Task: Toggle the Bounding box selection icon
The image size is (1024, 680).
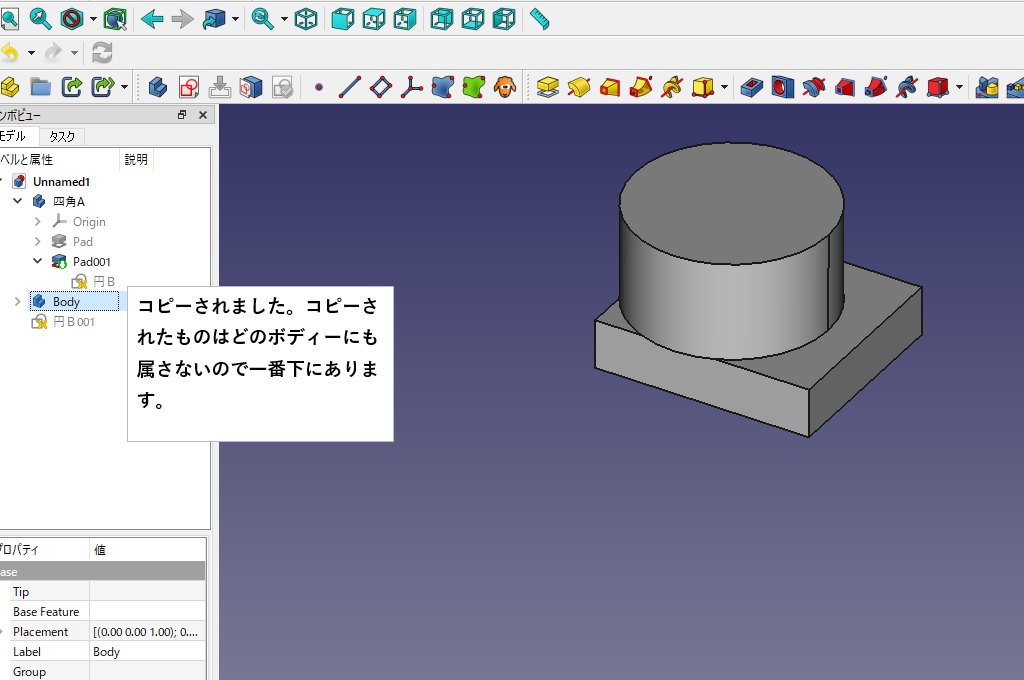Action: (115, 19)
